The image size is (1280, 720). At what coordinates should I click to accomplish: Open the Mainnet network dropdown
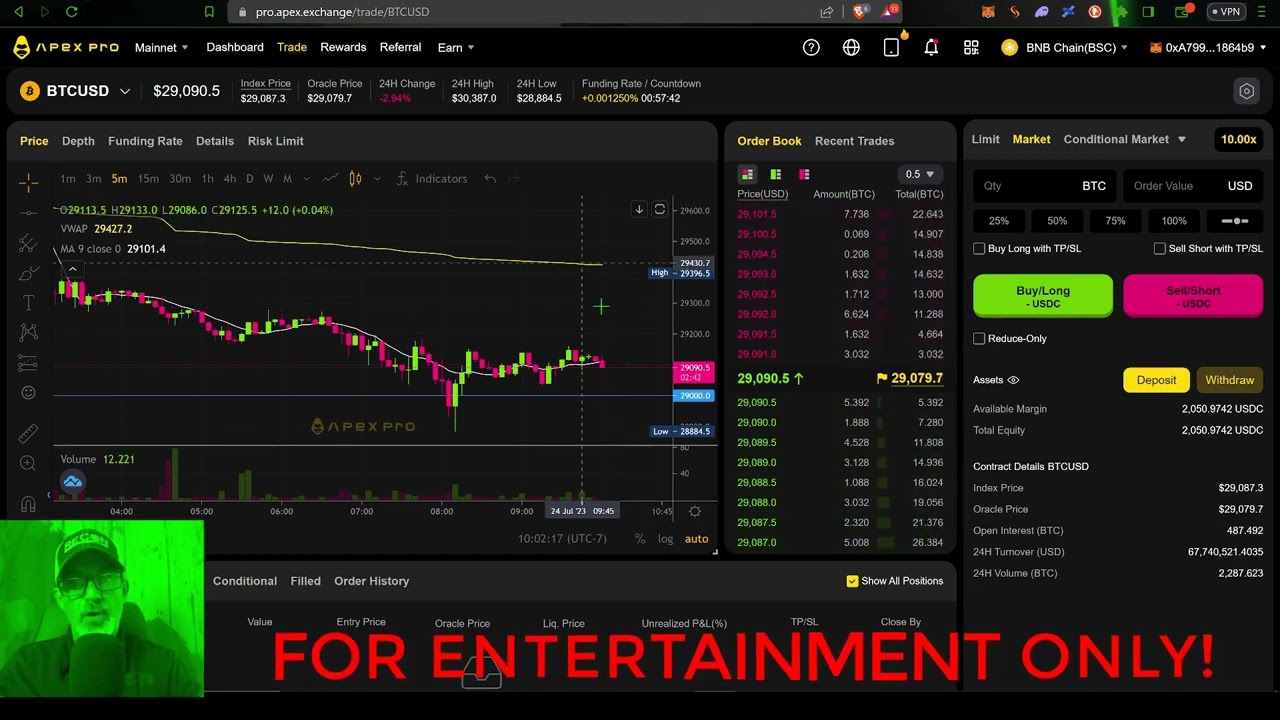[162, 47]
